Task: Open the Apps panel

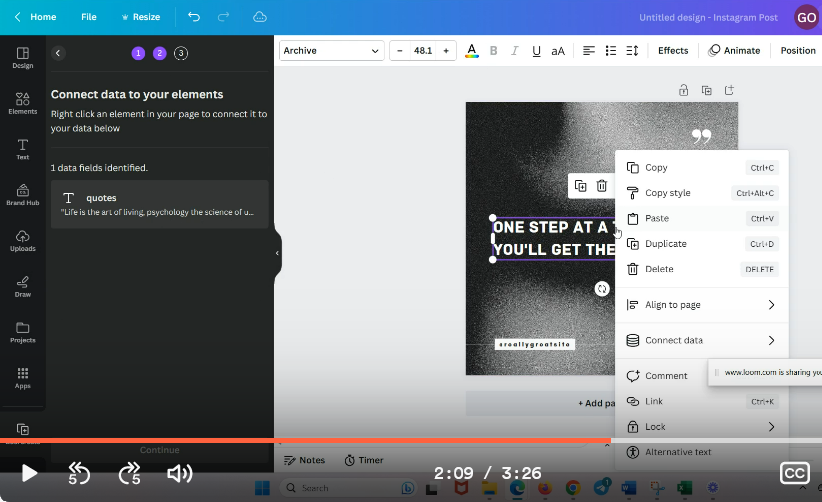Action: (x=23, y=378)
